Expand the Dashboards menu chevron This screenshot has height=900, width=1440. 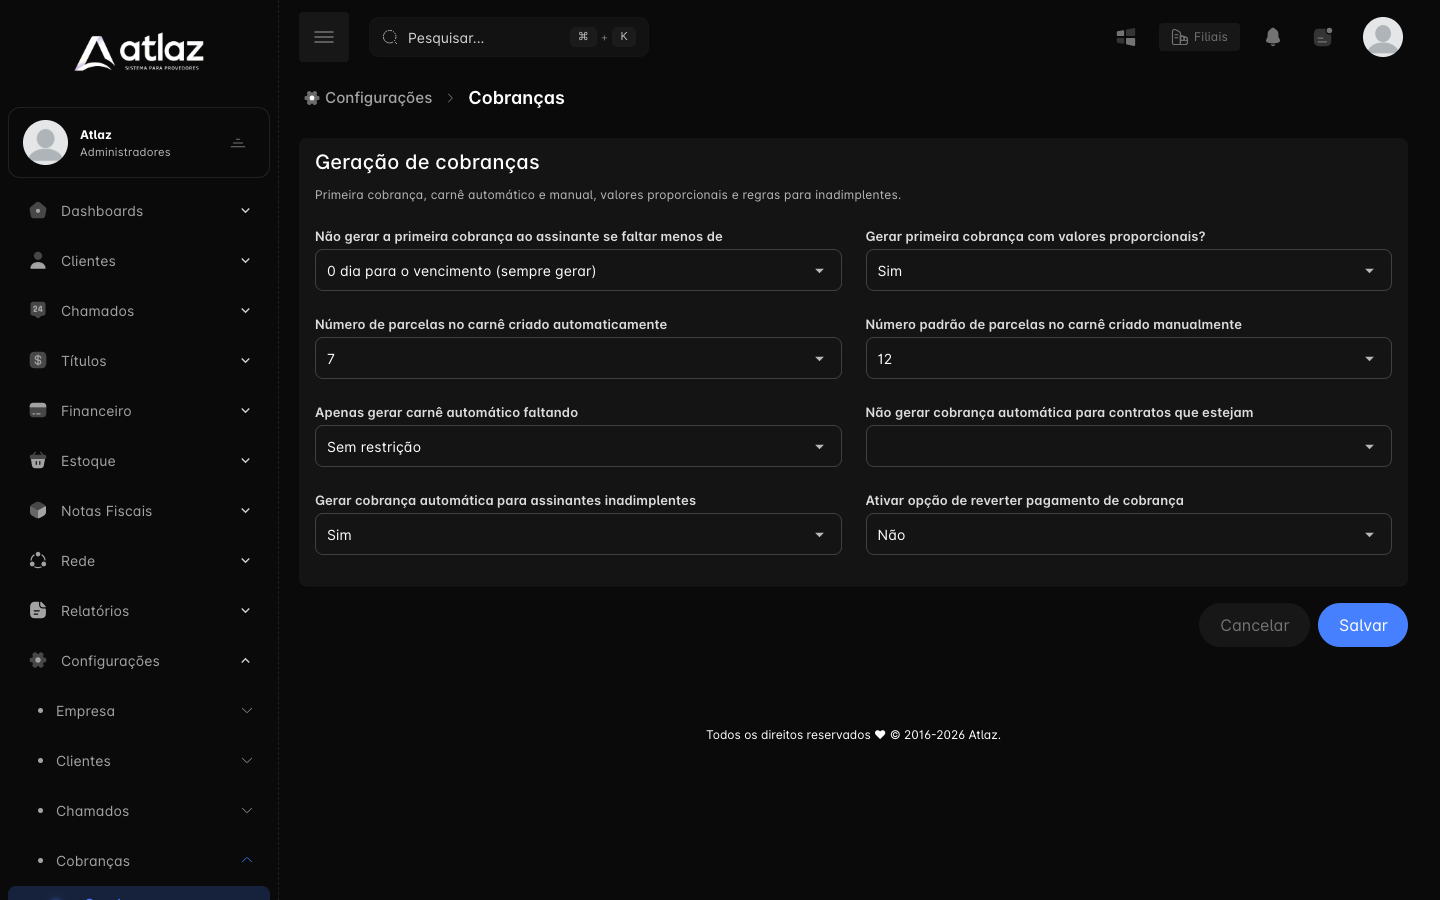245,210
